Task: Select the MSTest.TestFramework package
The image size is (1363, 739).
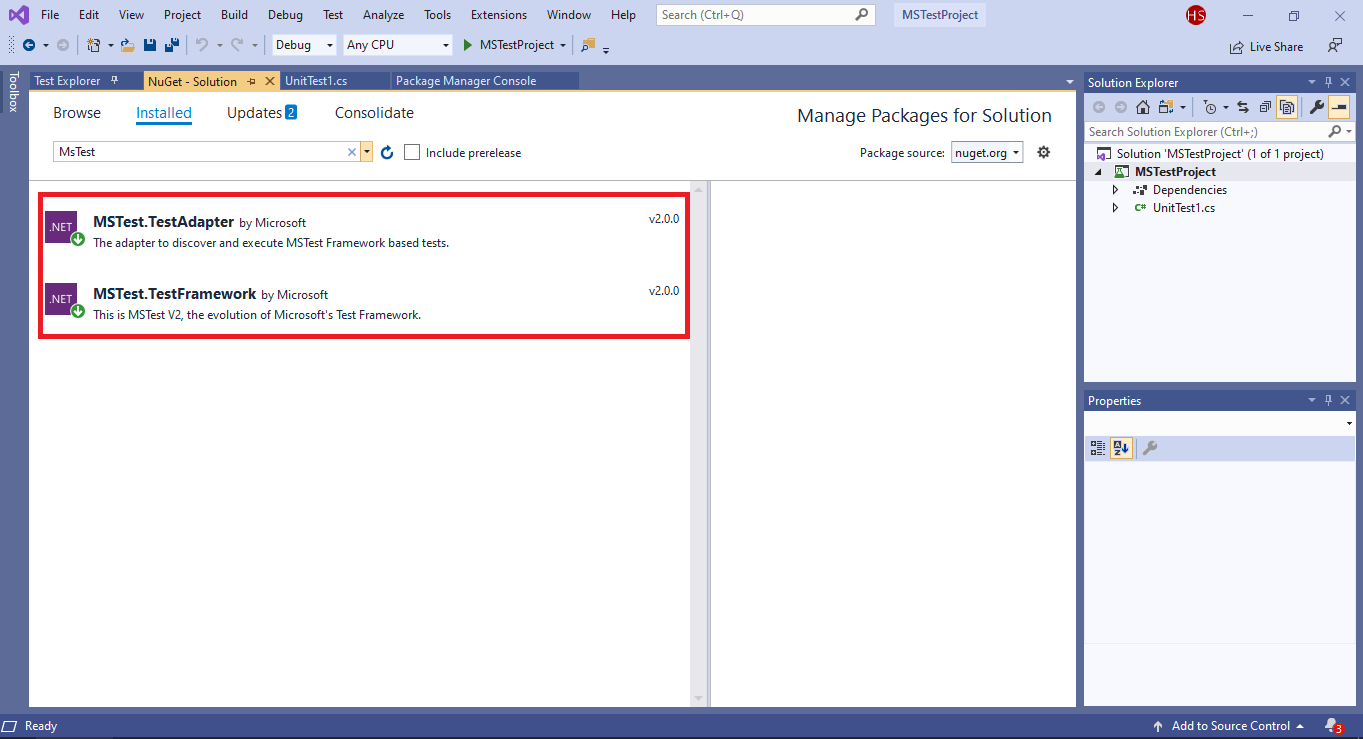Action: pos(363,301)
